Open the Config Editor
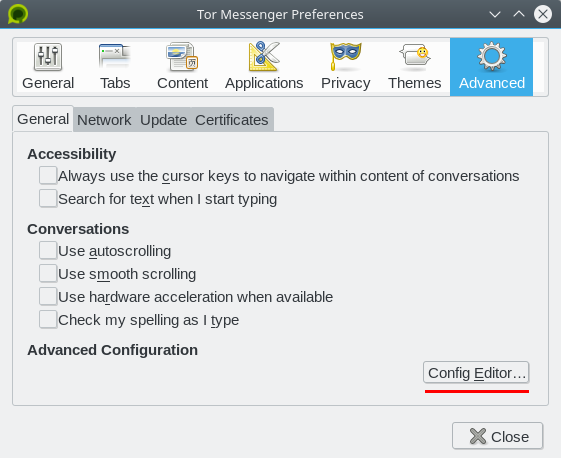 click(476, 372)
